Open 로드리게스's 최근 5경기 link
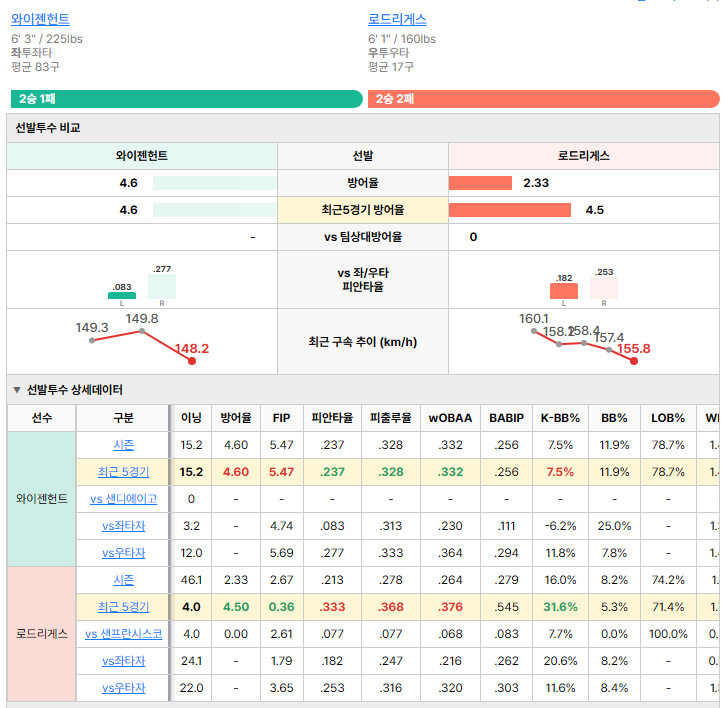 tap(124, 607)
